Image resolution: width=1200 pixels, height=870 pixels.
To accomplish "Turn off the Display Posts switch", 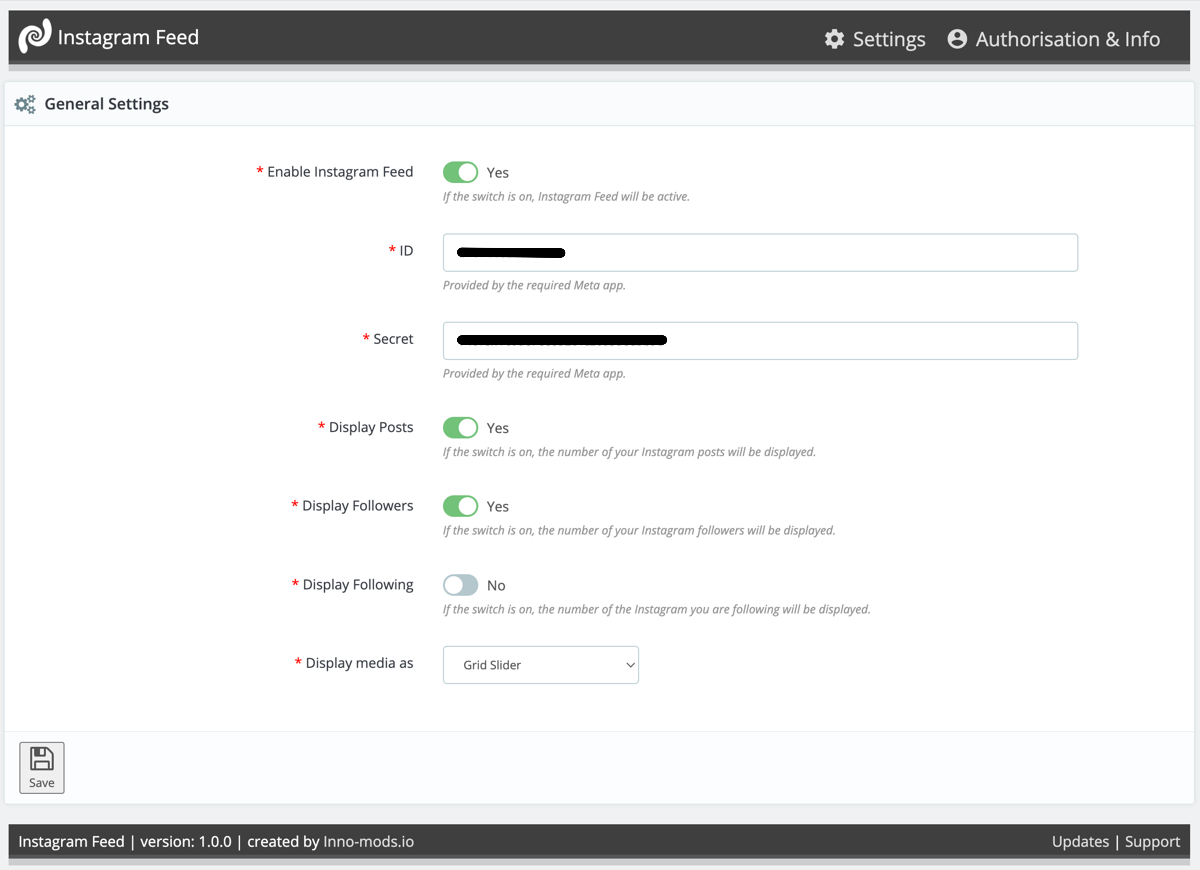I will [460, 427].
